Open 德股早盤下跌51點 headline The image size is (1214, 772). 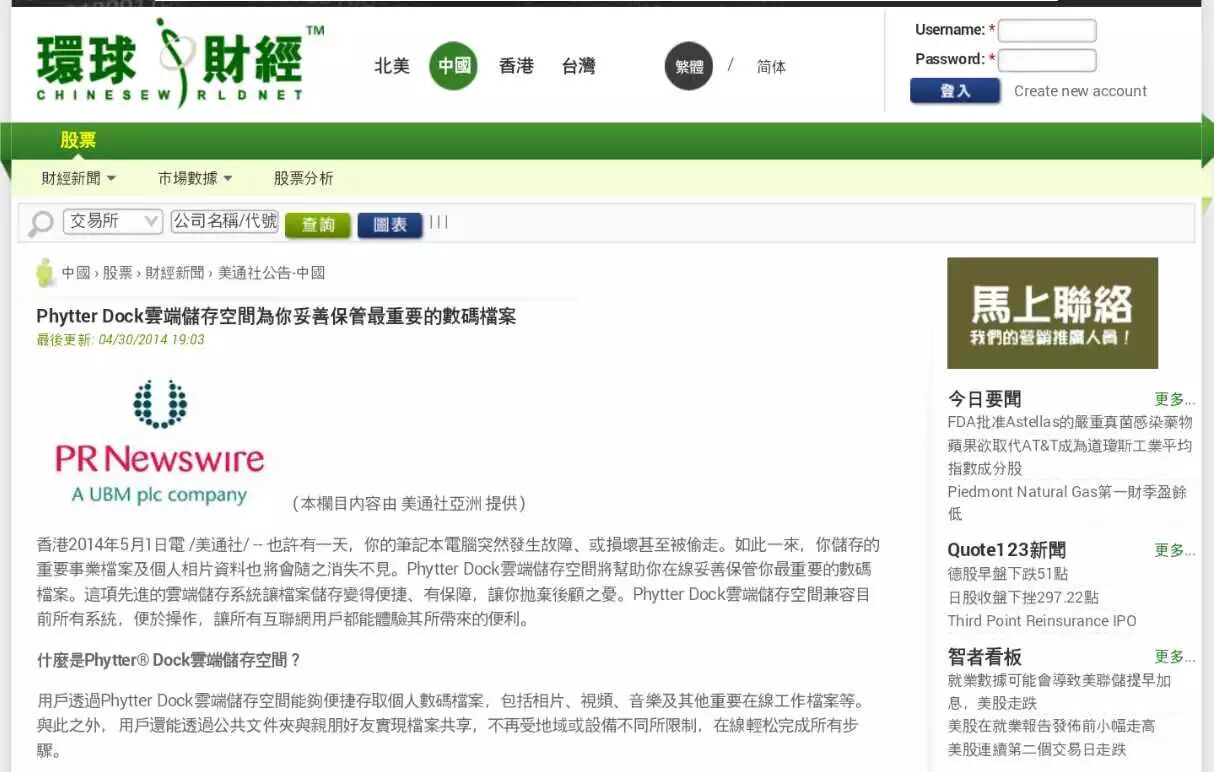click(1008, 574)
